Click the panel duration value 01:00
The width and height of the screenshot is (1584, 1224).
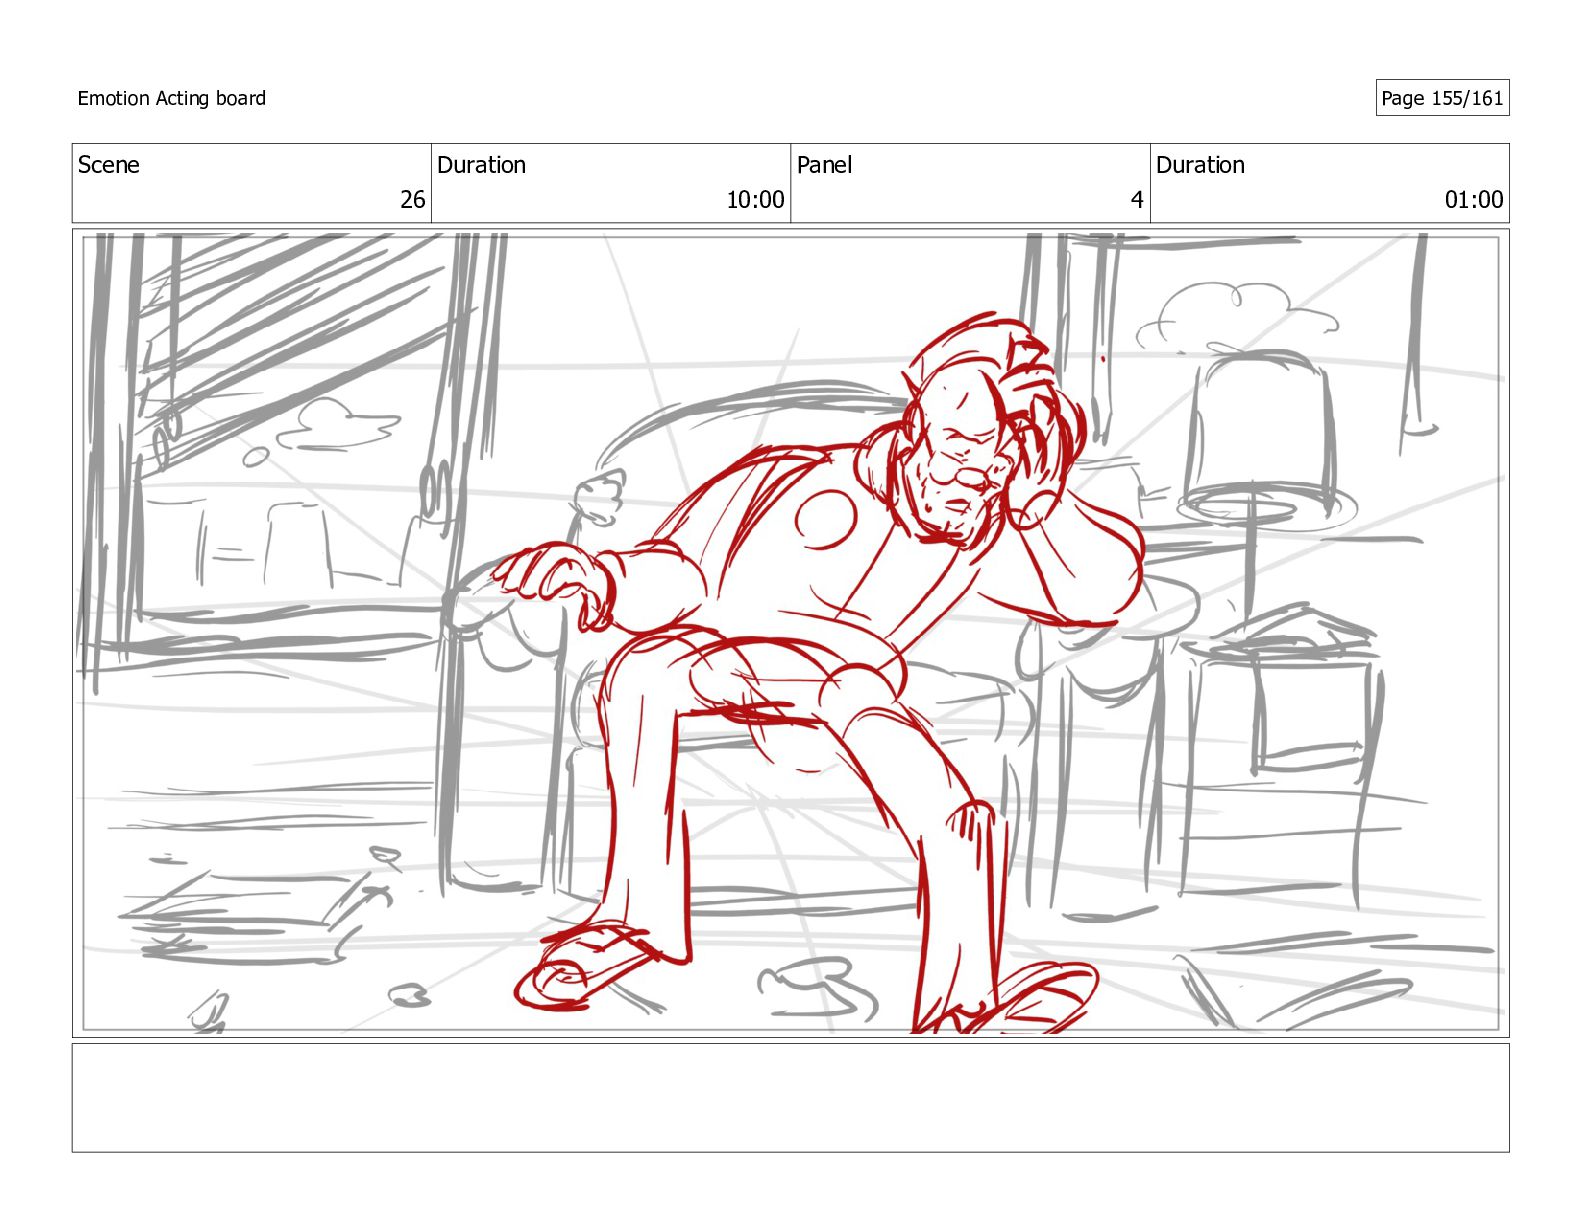tap(1474, 200)
